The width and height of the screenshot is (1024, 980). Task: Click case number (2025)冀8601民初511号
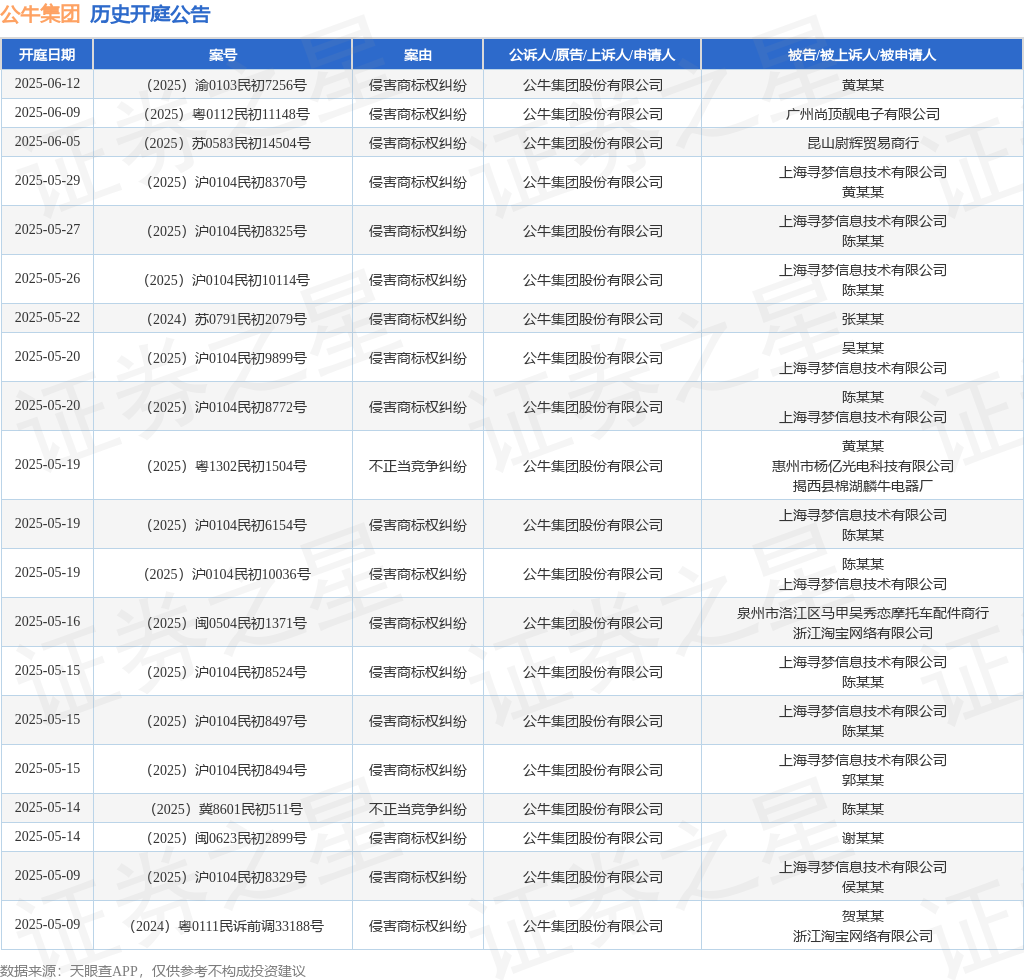point(226,809)
